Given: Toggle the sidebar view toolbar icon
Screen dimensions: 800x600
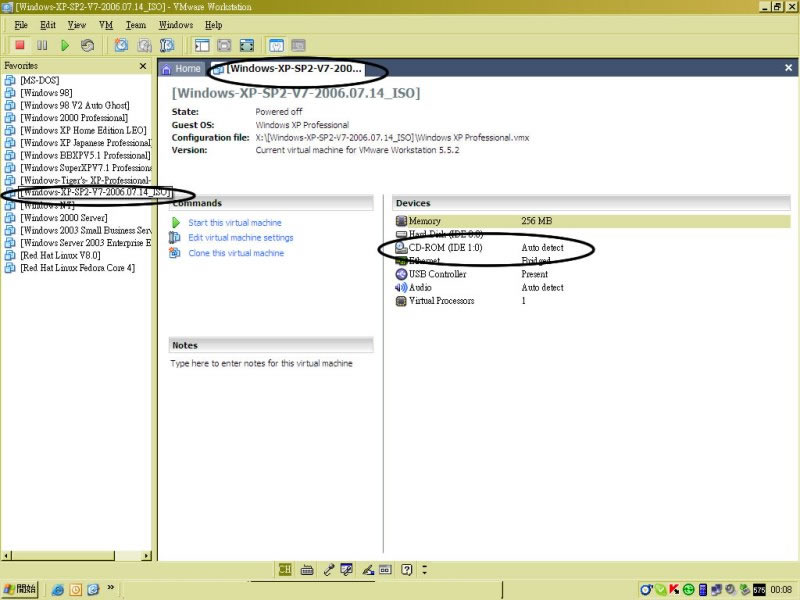Looking at the screenshot, I should [202, 45].
